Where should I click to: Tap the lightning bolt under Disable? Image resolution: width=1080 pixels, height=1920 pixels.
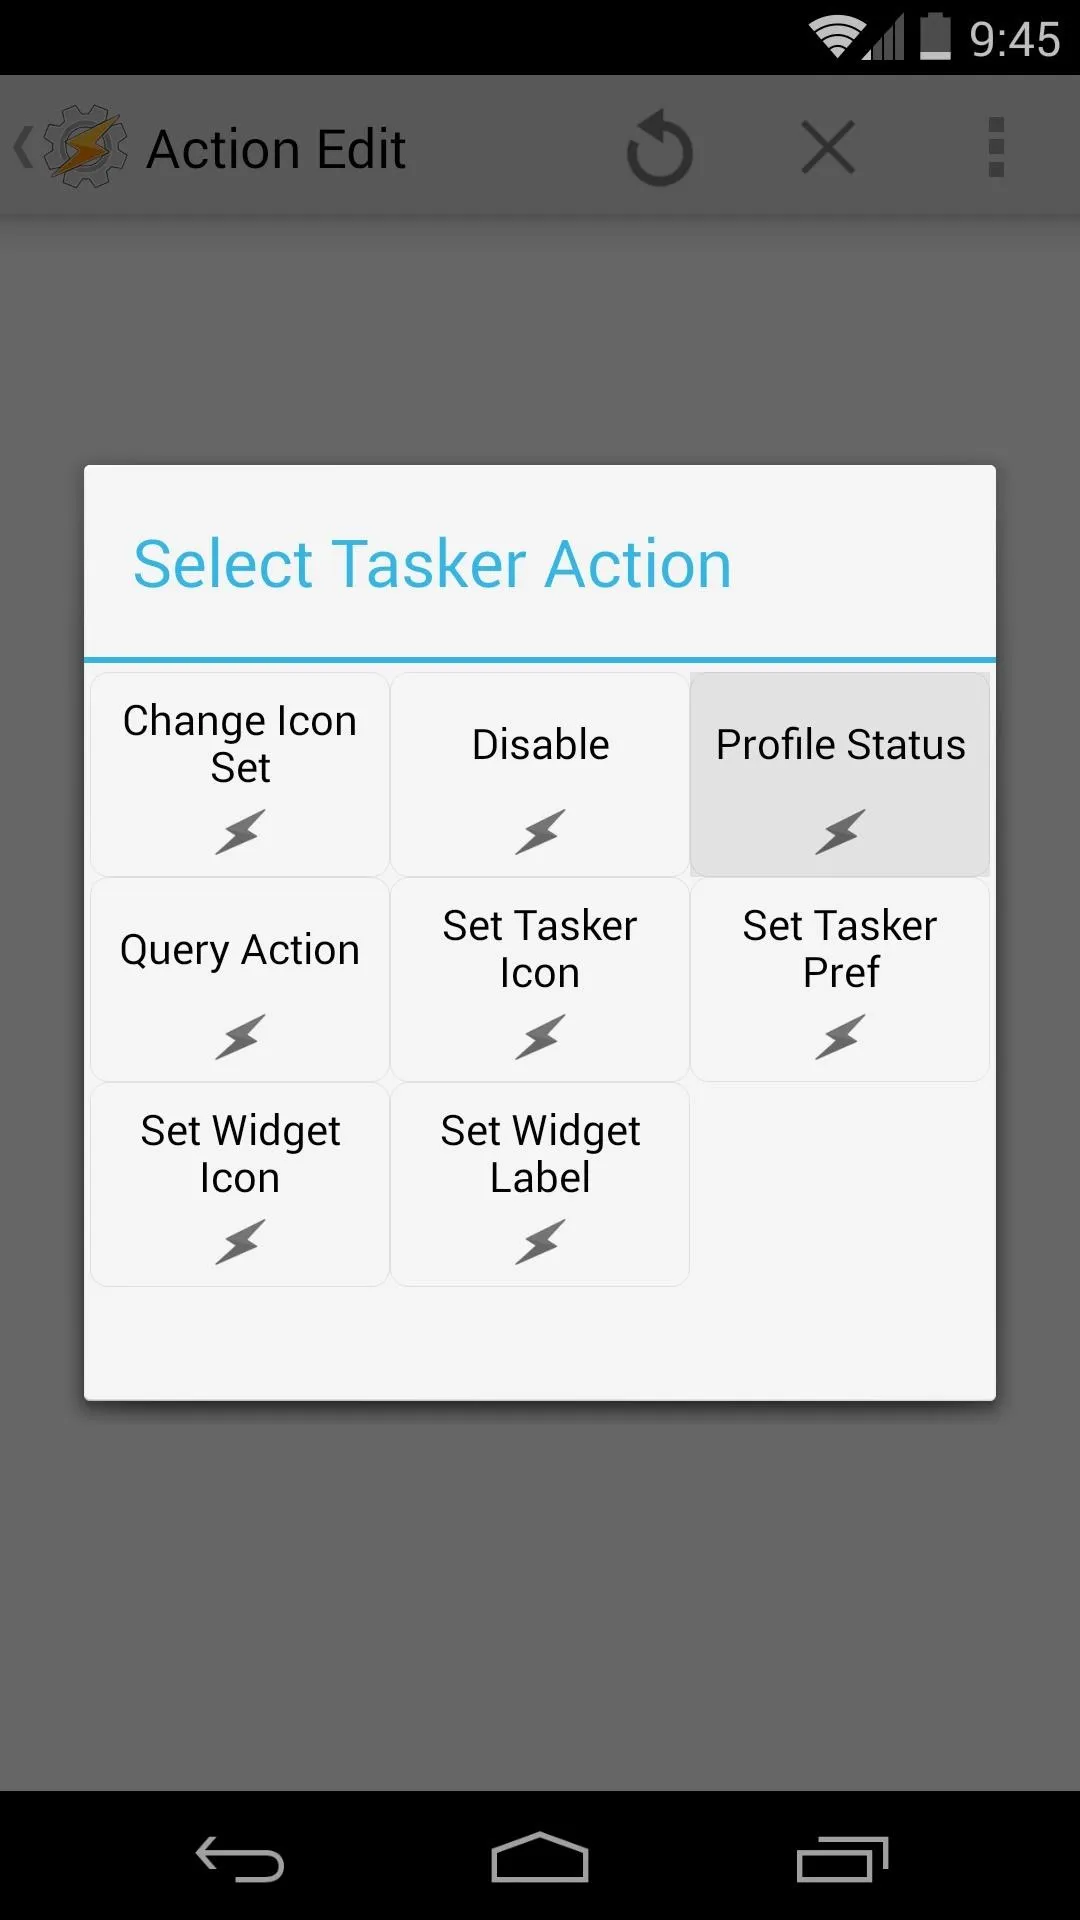tap(540, 832)
